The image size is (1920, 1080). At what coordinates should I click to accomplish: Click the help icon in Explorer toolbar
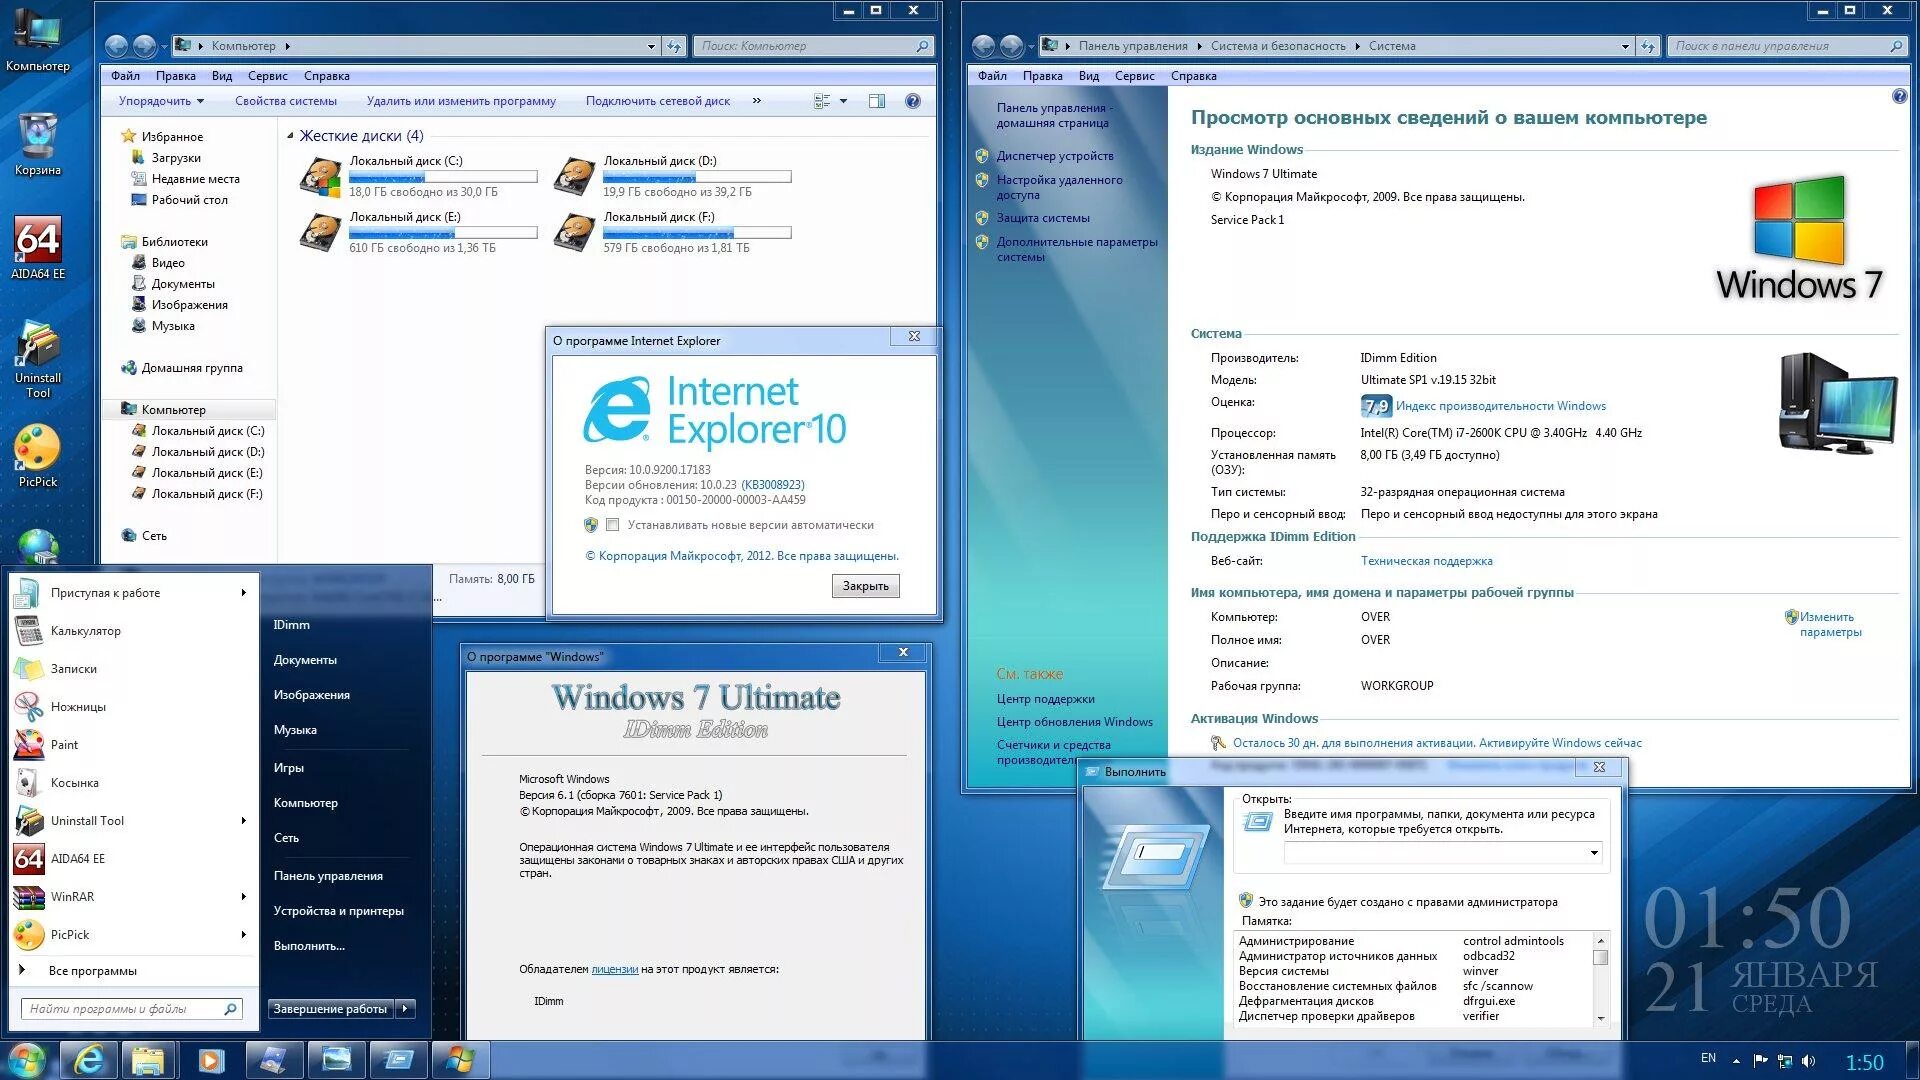coord(912,101)
